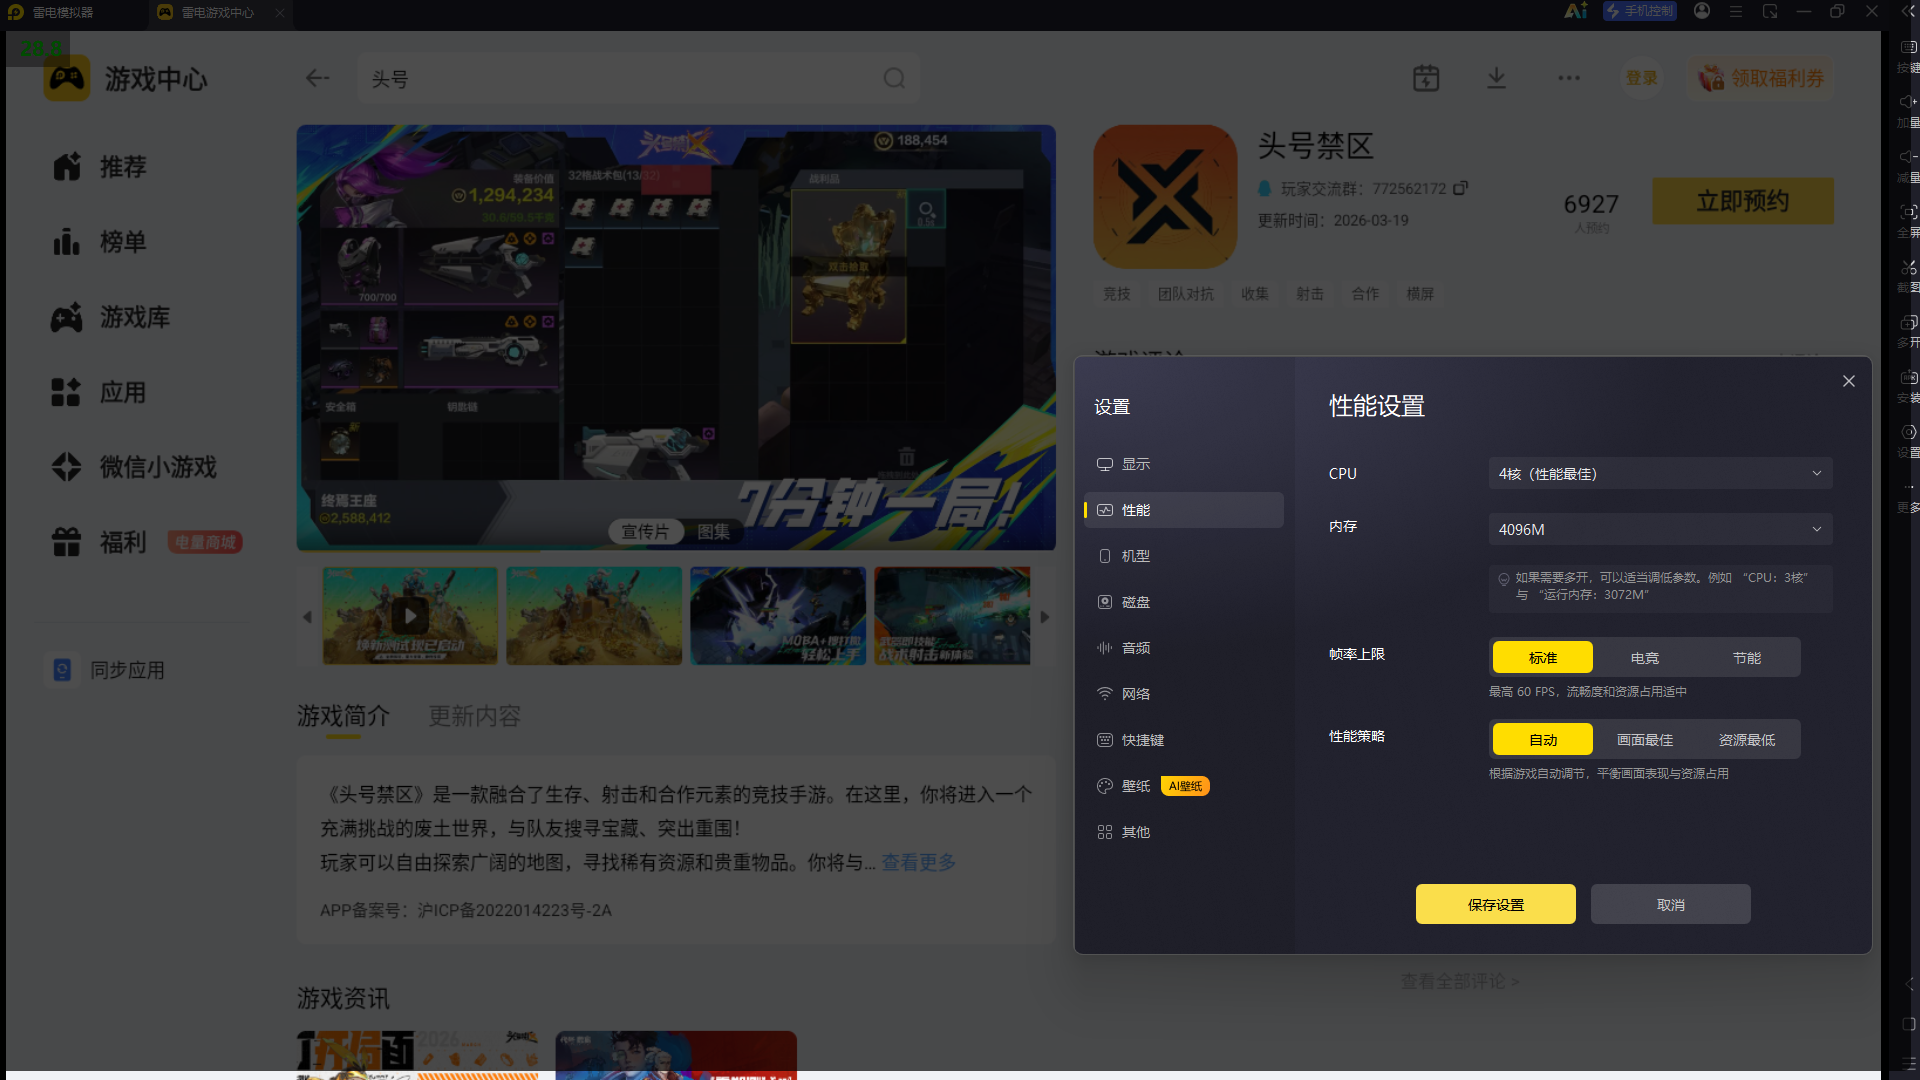Select 节能 frame rate option
The image size is (1920, 1080).
1747,657
